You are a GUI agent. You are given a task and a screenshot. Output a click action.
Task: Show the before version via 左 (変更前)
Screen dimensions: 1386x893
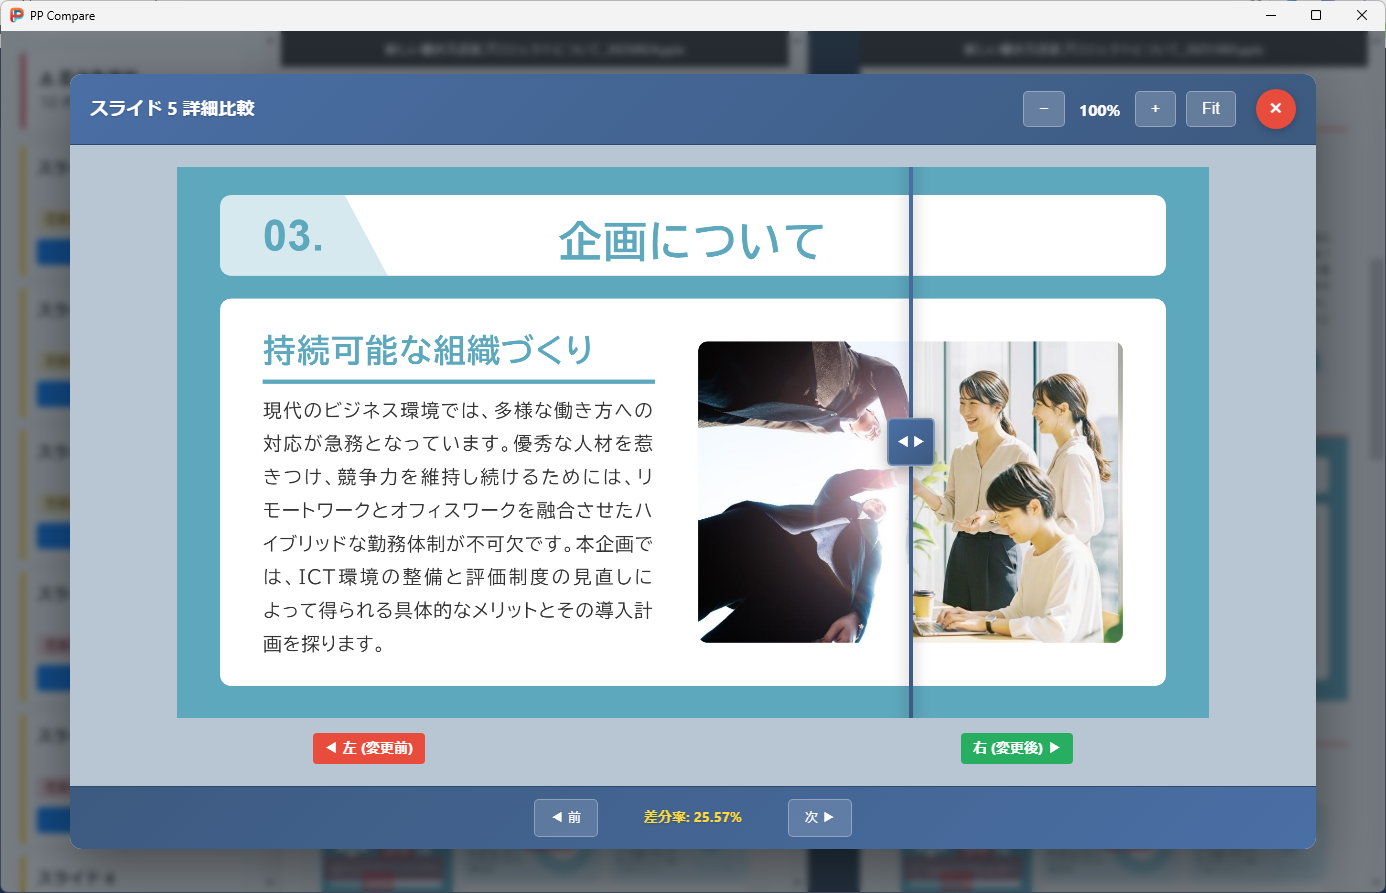tap(368, 747)
